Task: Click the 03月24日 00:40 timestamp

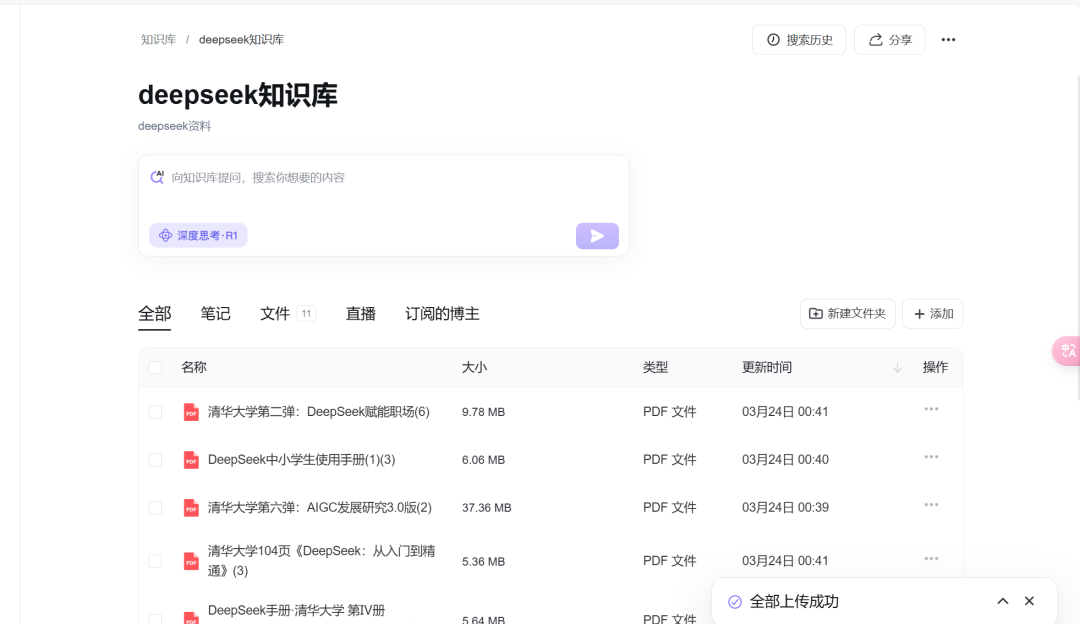Action: coord(785,459)
